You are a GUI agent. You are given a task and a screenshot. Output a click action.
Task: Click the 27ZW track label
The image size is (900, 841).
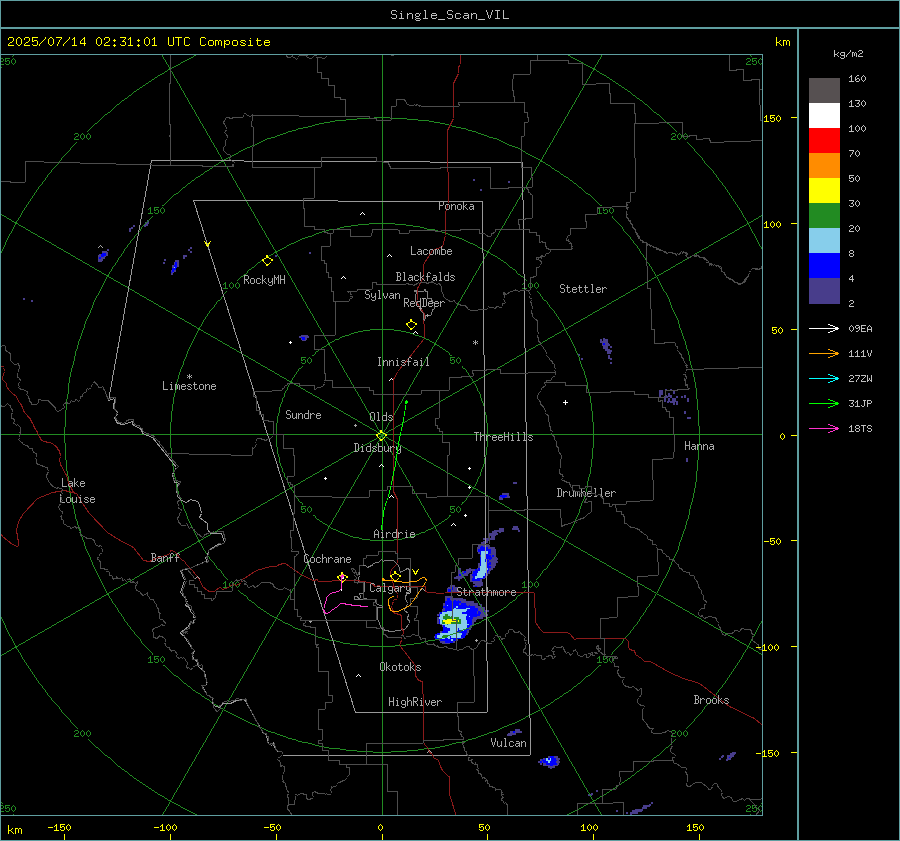[860, 379]
